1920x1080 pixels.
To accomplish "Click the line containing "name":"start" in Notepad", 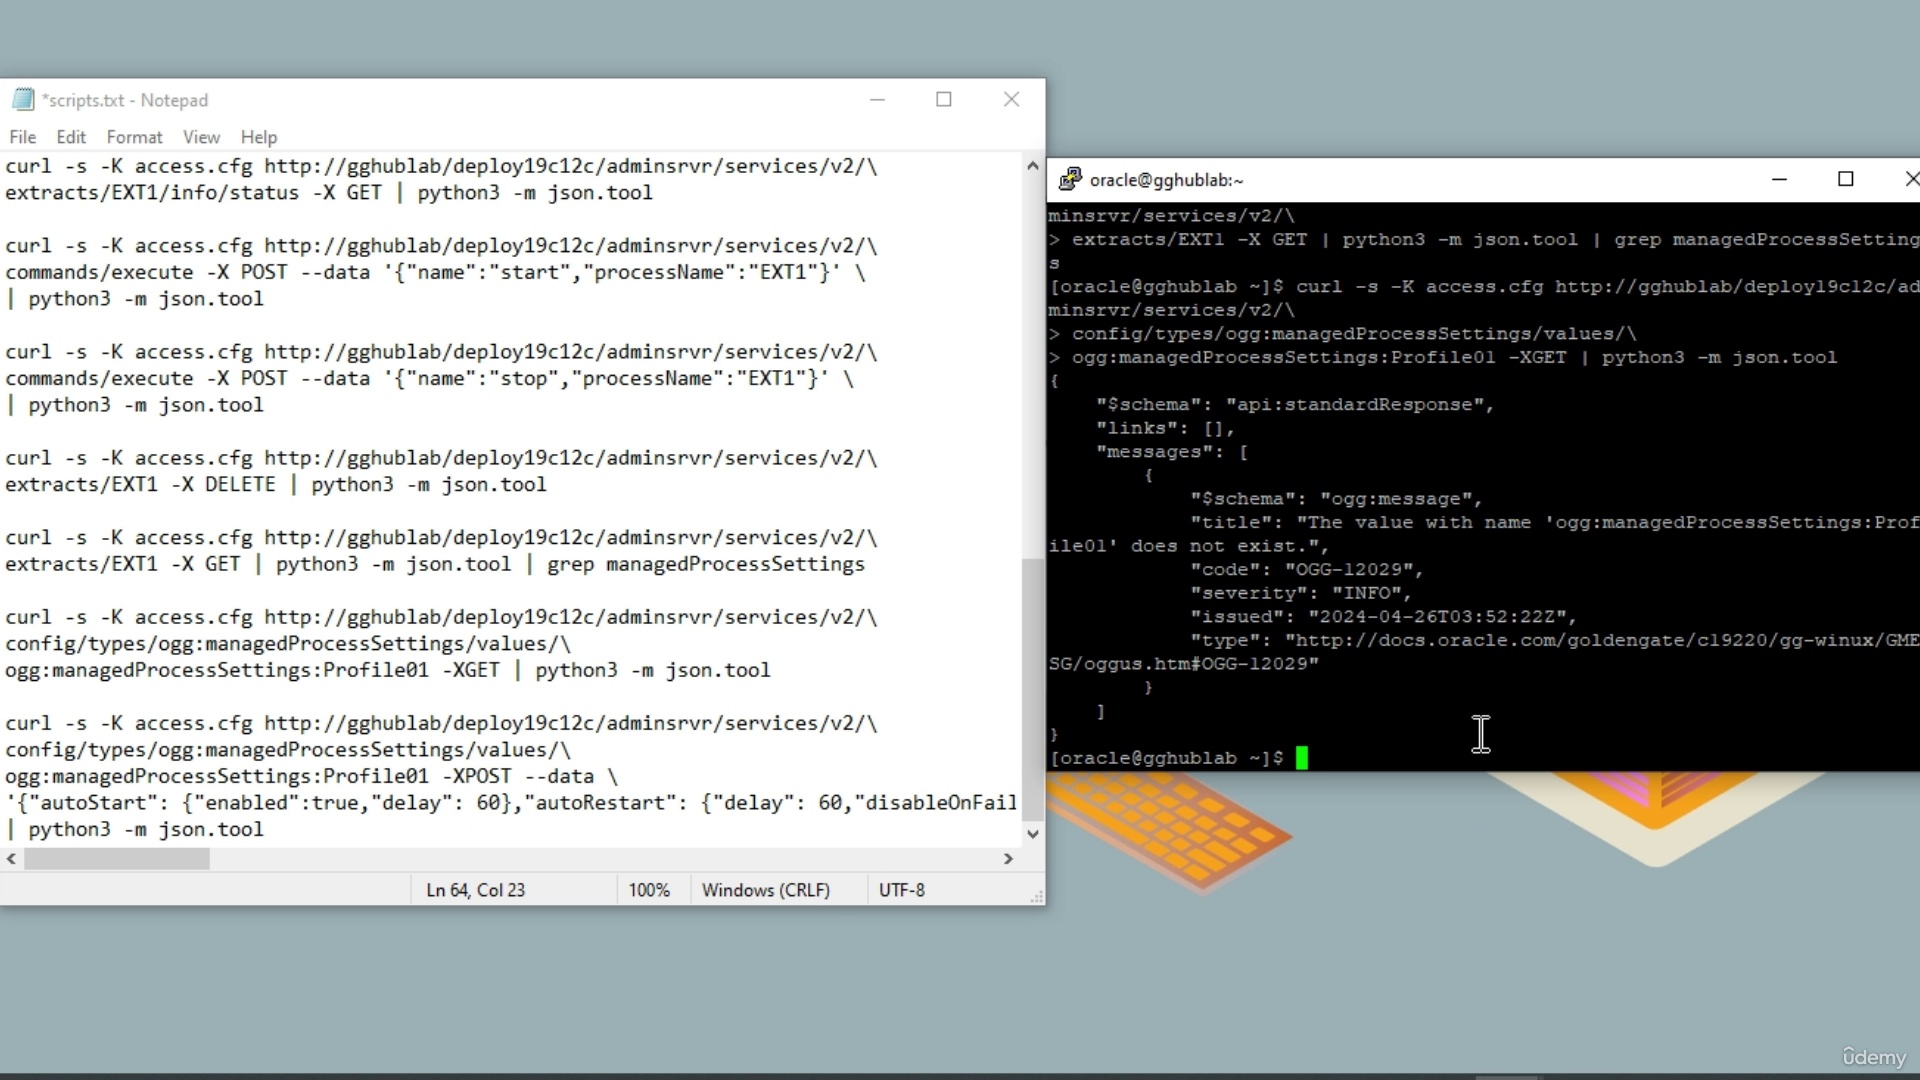I will coord(435,272).
